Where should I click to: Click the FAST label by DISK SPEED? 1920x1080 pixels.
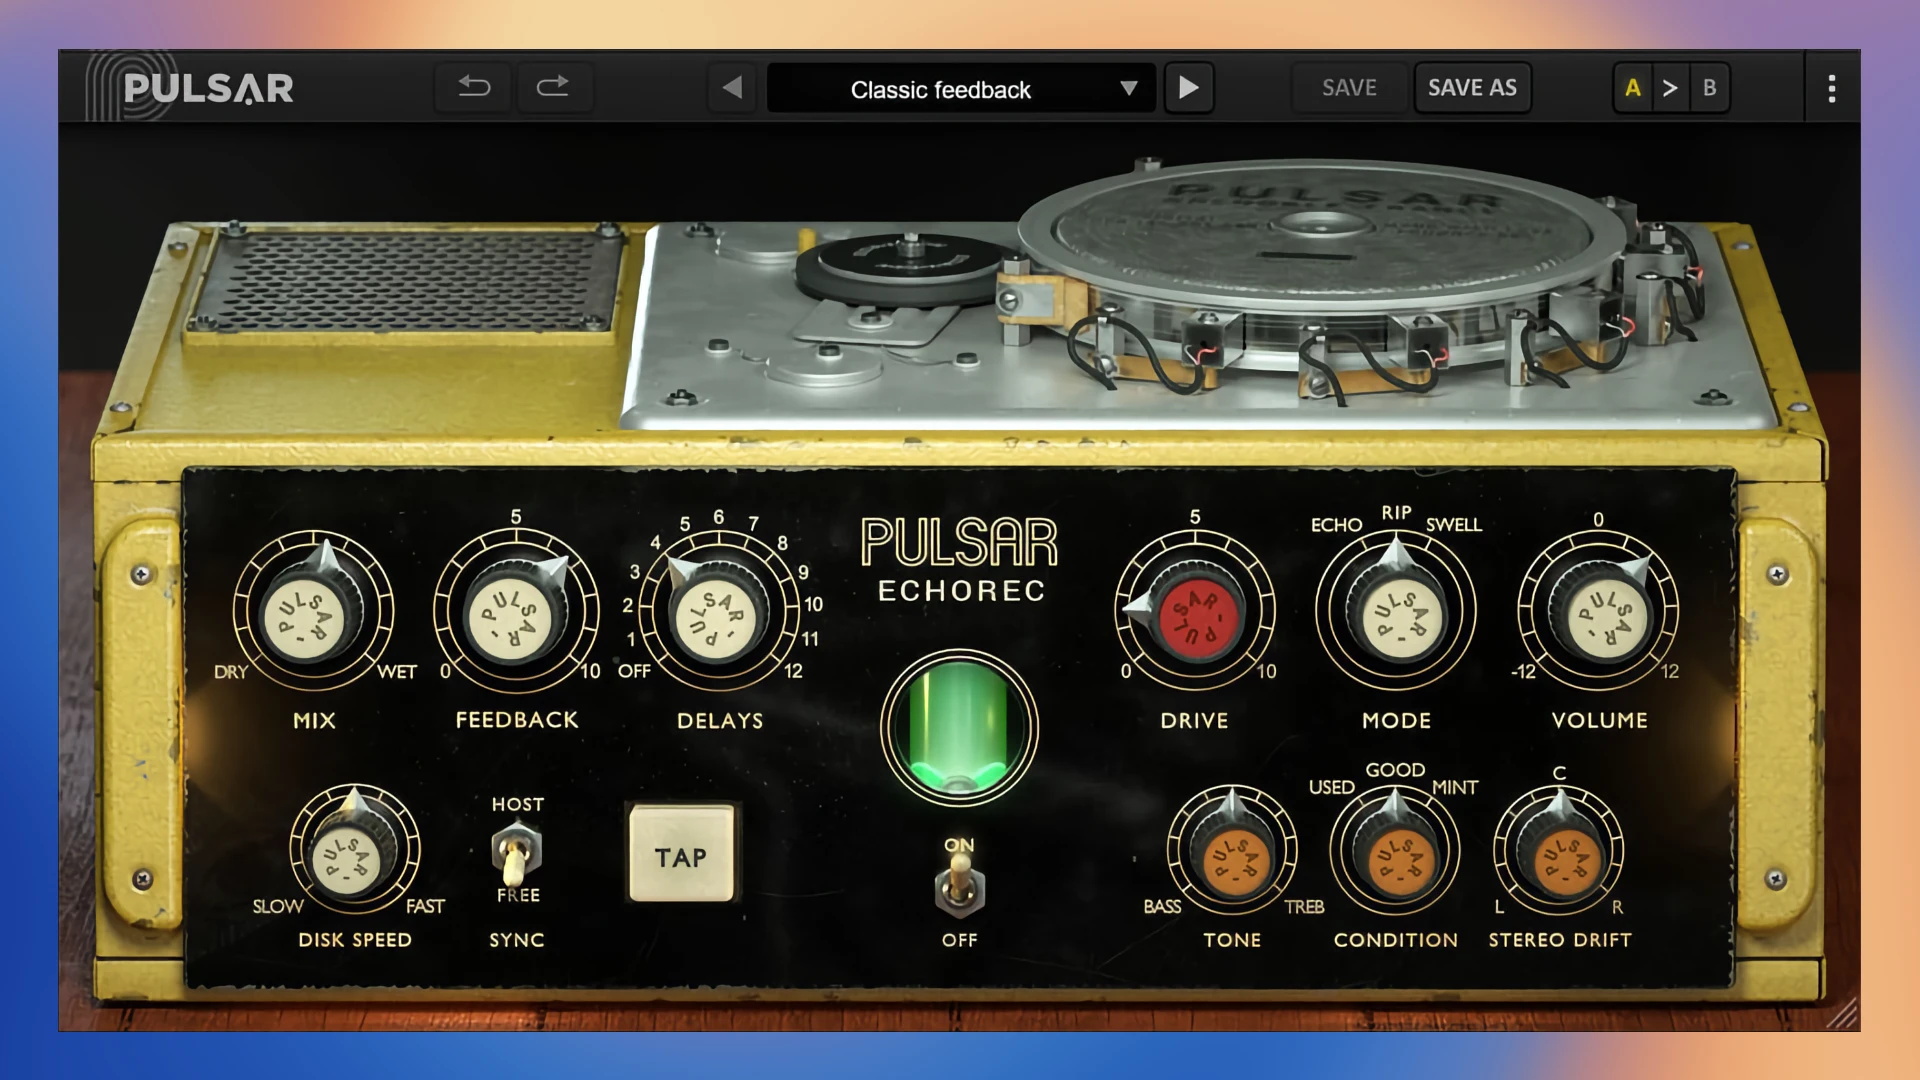425,906
